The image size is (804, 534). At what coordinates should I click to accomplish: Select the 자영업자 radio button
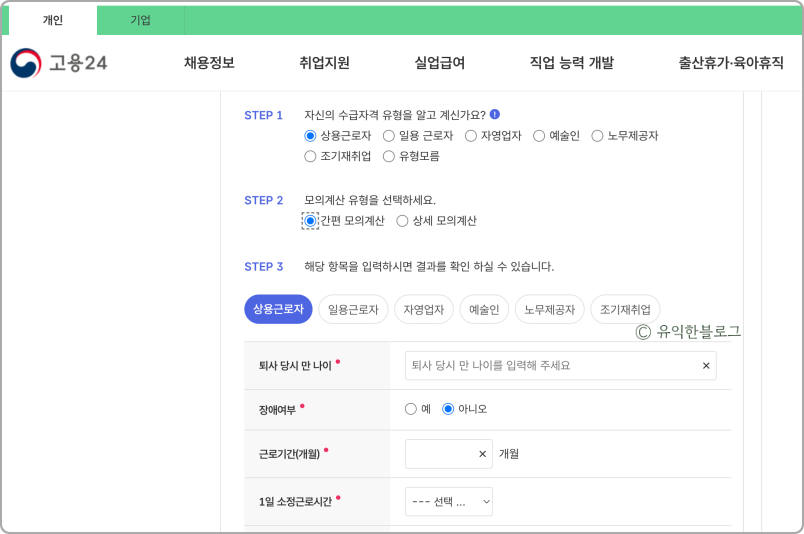pos(471,136)
